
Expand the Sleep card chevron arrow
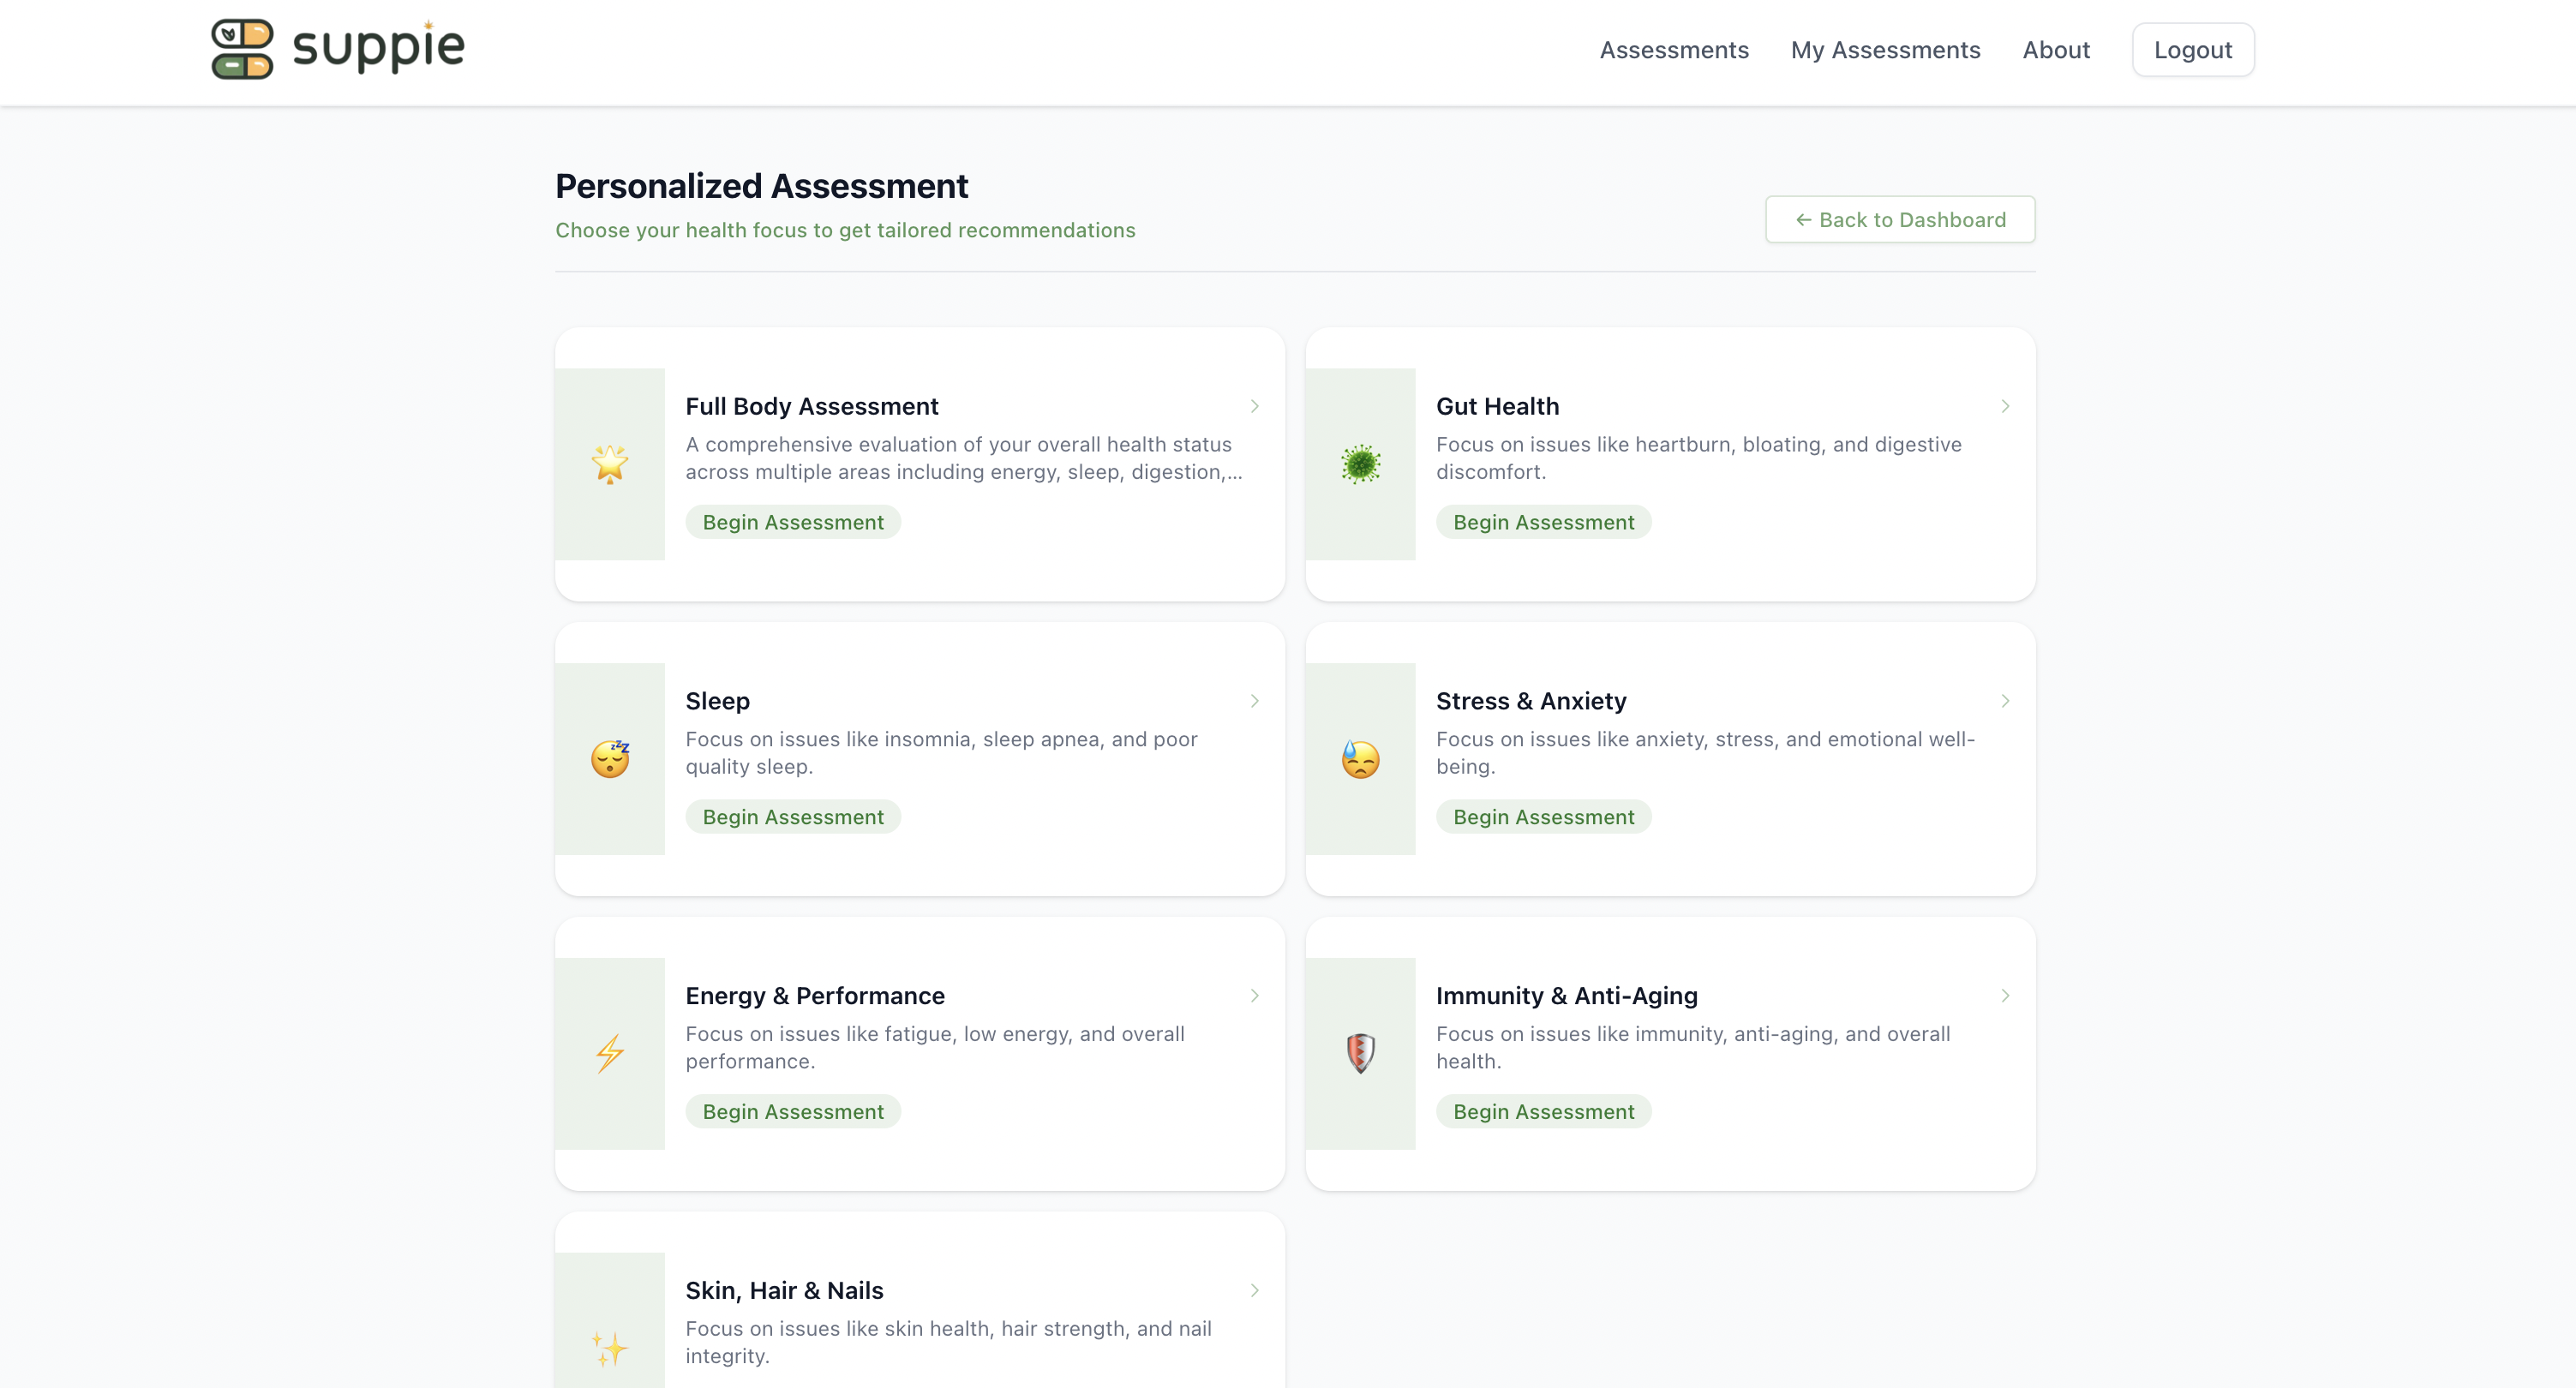(x=1254, y=701)
